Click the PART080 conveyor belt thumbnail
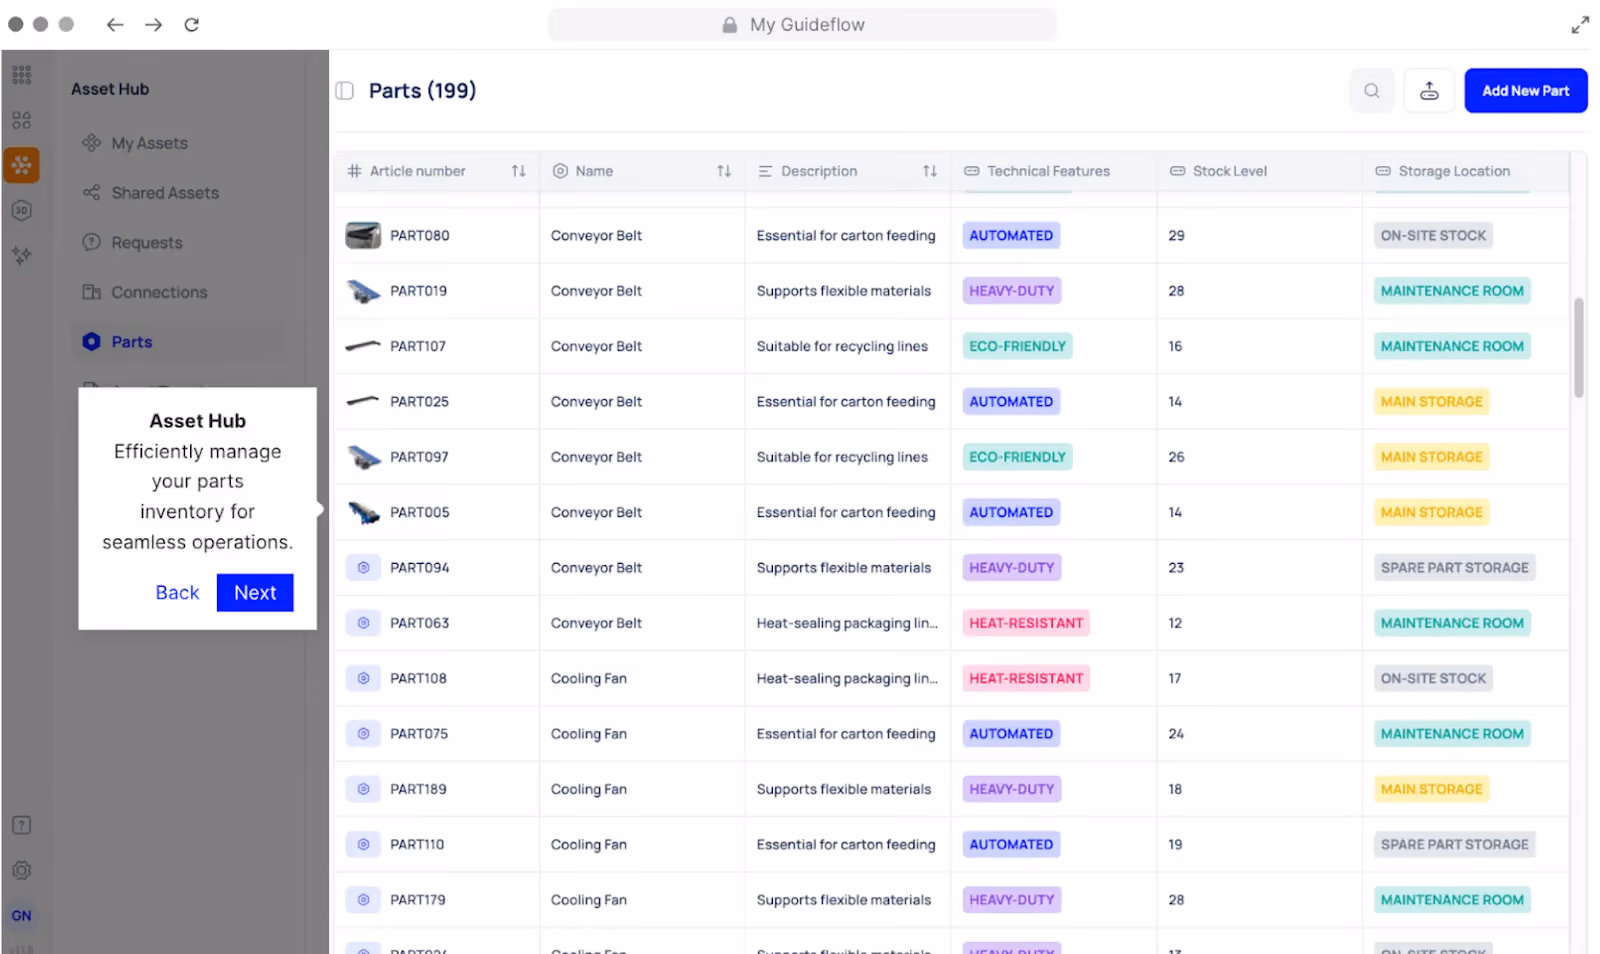 coord(363,236)
